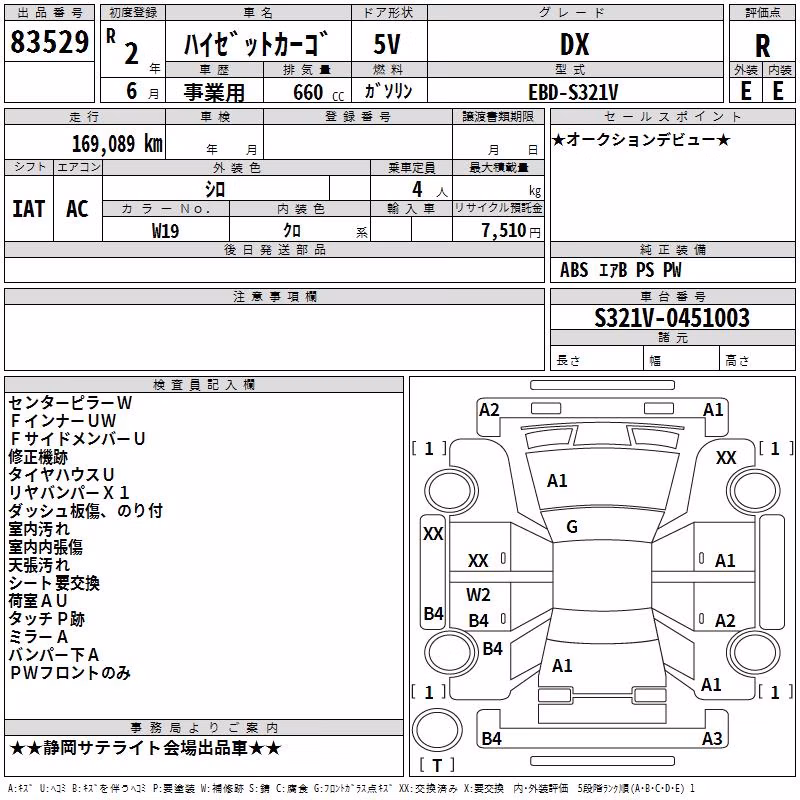Select the note 室内内張傷

coord(45,547)
